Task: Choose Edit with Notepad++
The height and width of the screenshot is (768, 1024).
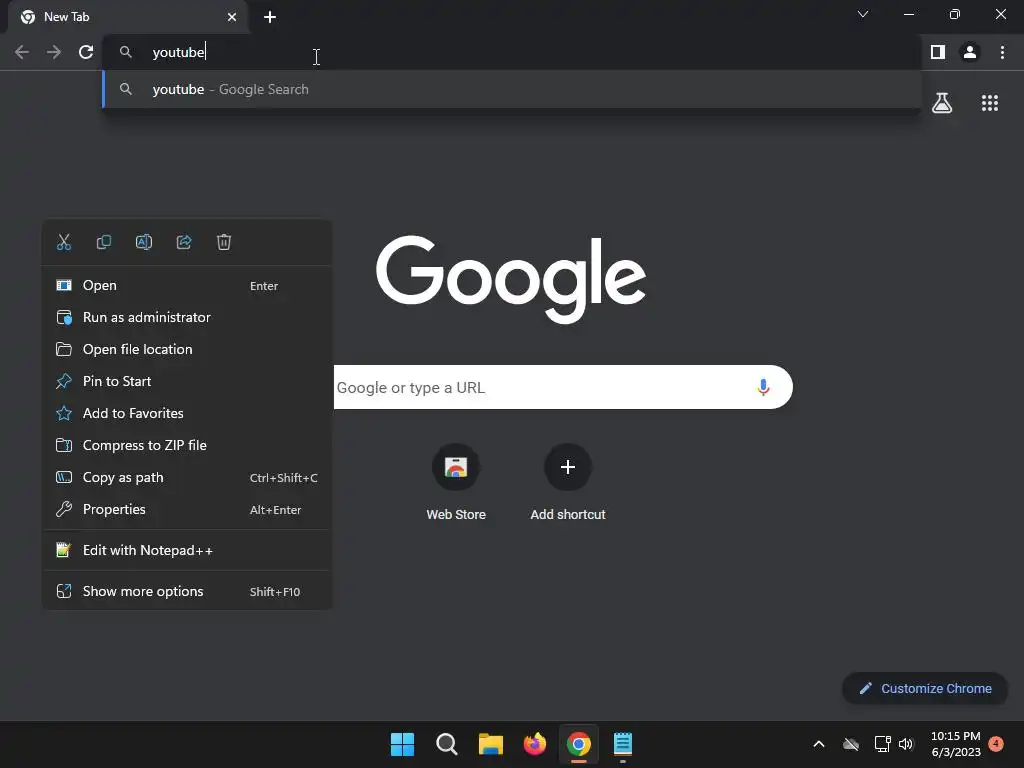Action: coord(187,551)
